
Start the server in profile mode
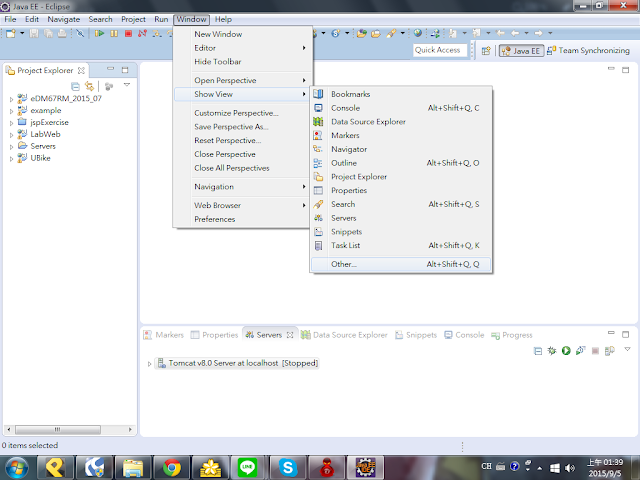pos(580,350)
